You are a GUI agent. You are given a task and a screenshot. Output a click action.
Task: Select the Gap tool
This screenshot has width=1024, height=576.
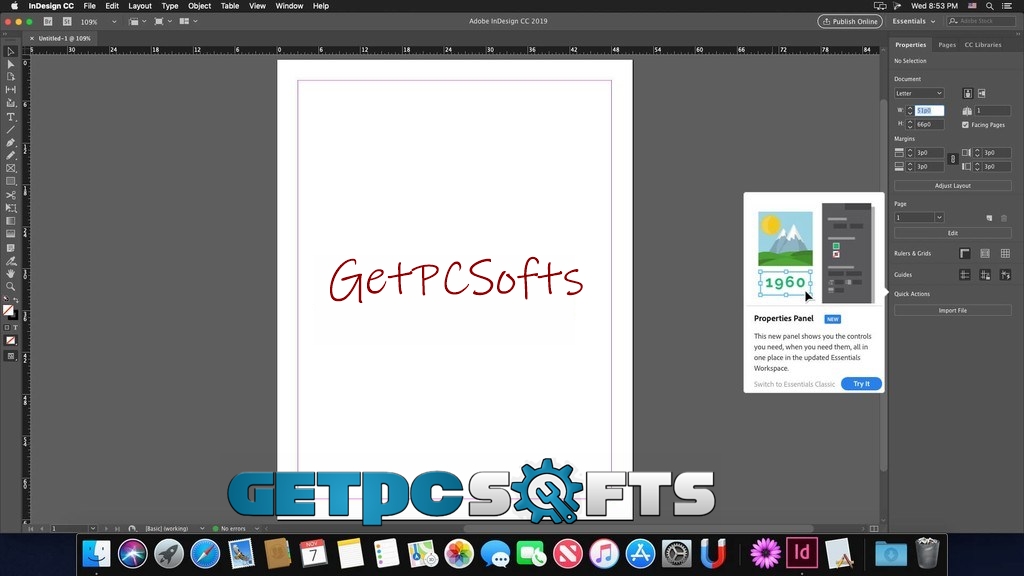pyautogui.click(x=10, y=89)
